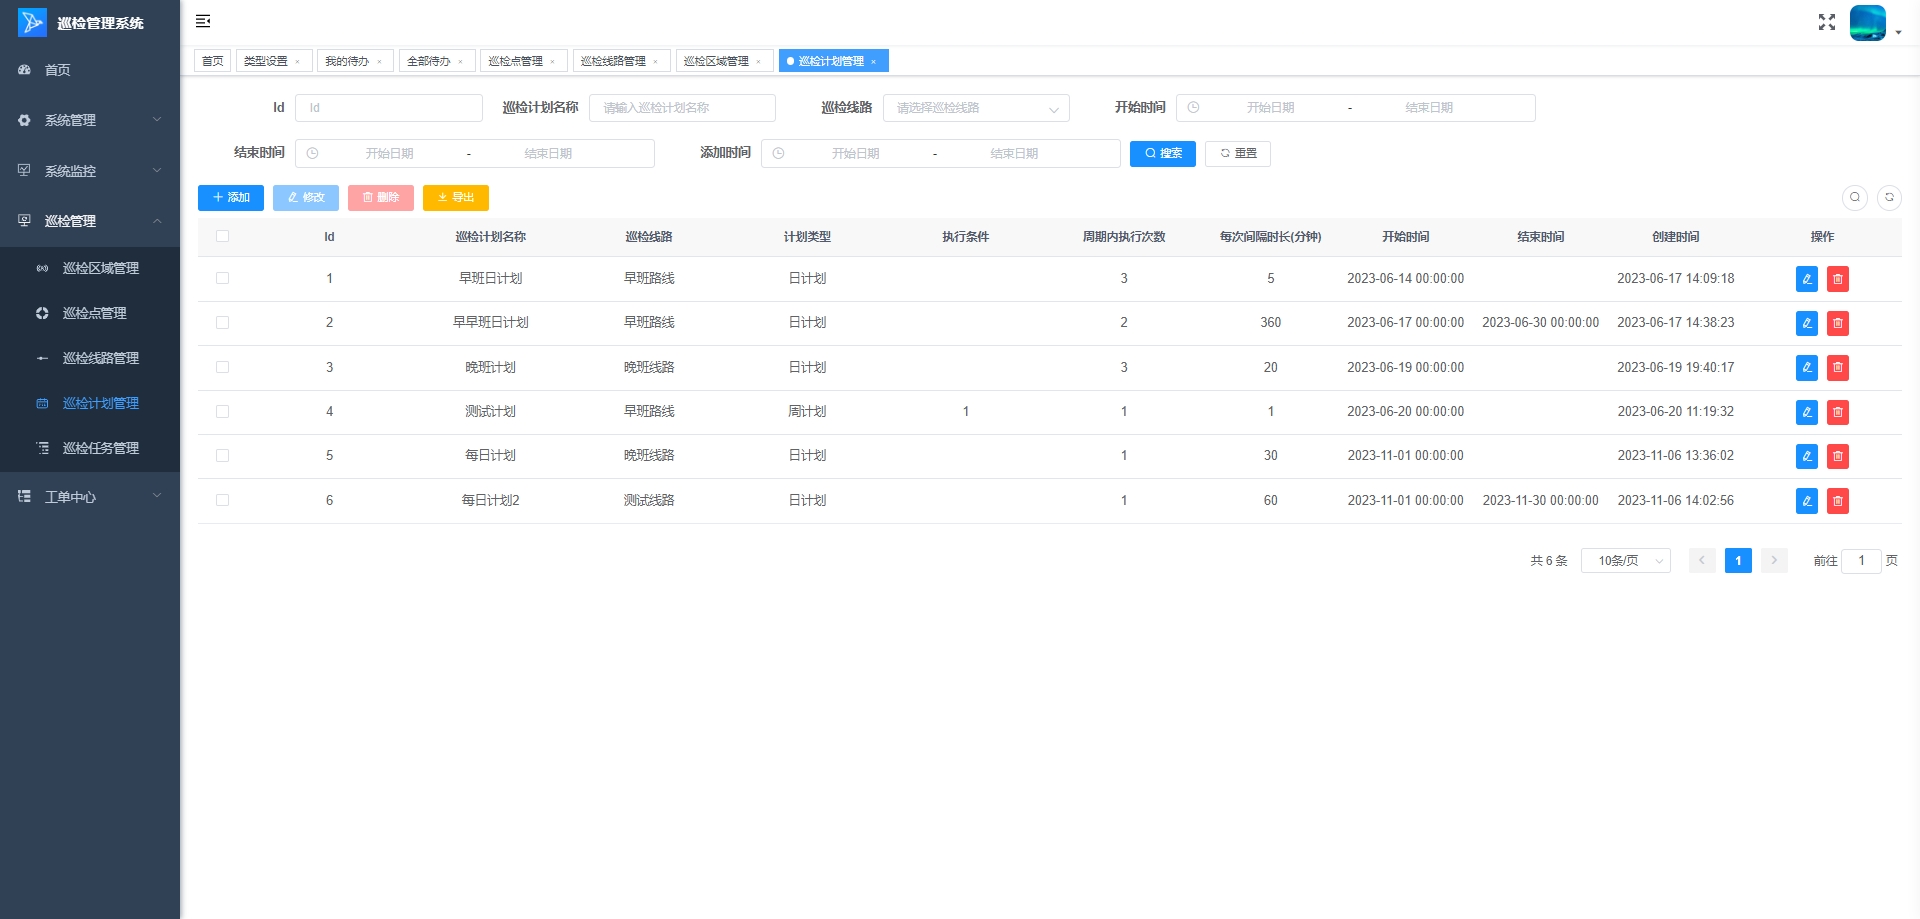Collapse the sidebar with the hamburger icon
Screen dimensions: 1920x919
tap(203, 21)
